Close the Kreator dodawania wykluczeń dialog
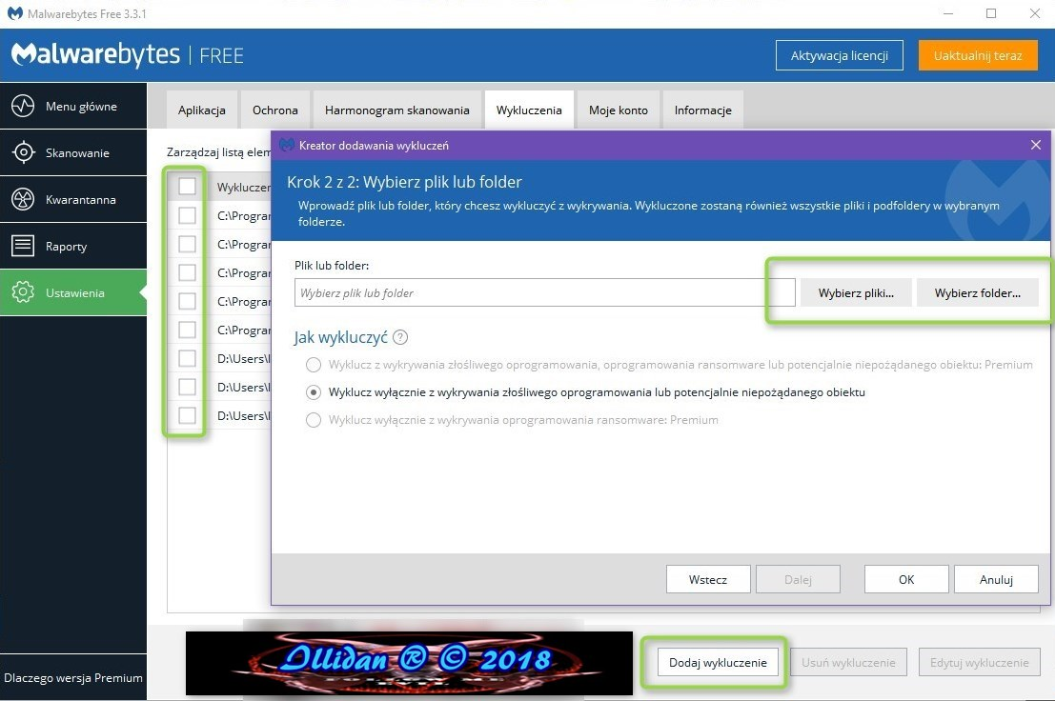Screen dimensions: 1055x702 [1035, 145]
